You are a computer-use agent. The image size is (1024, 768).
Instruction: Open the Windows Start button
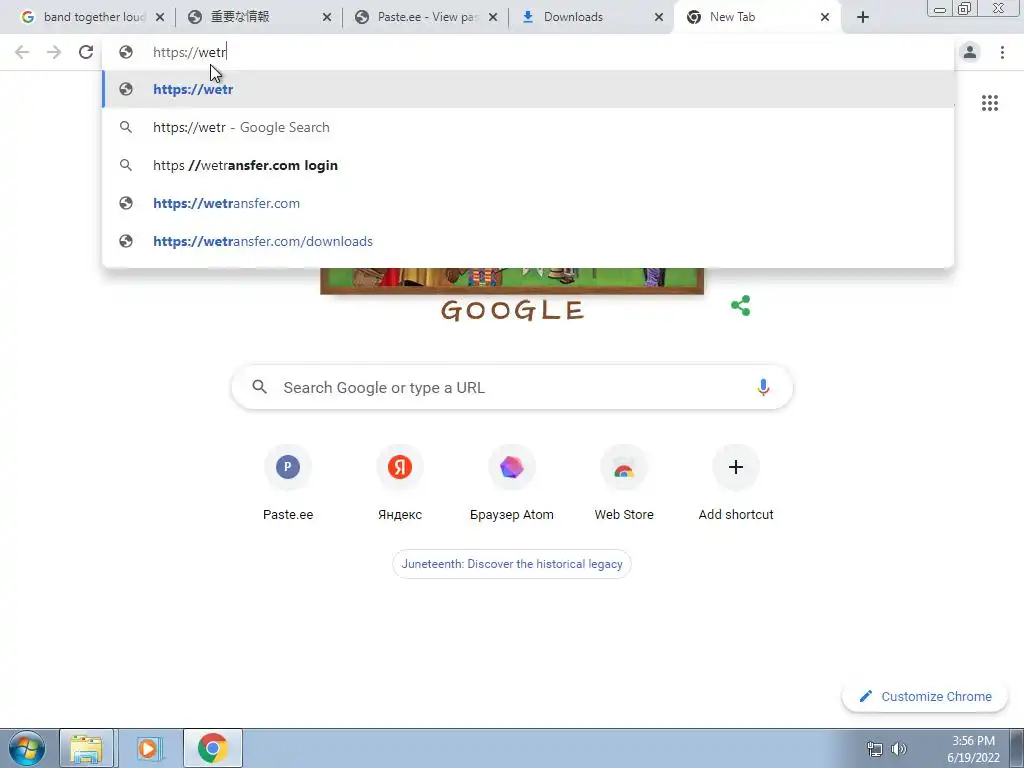click(27, 748)
